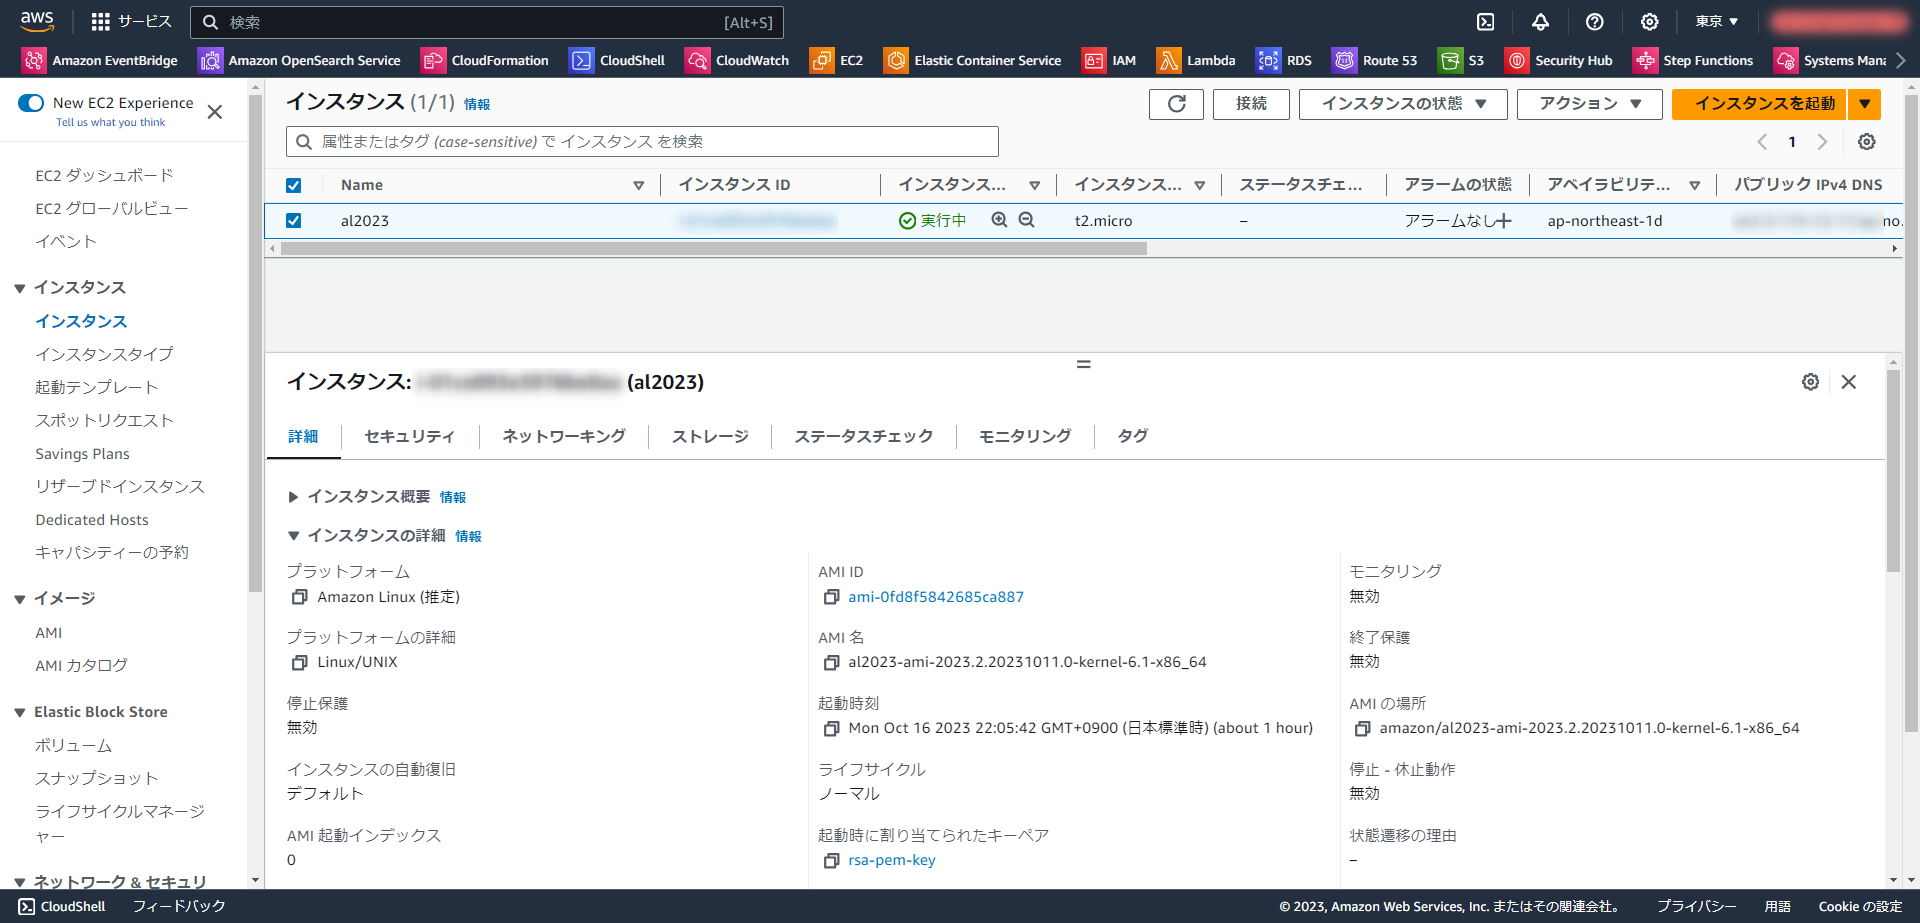The width and height of the screenshot is (1920, 923).
Task: Open the launch instance split-button arrow
Action: (x=1865, y=104)
